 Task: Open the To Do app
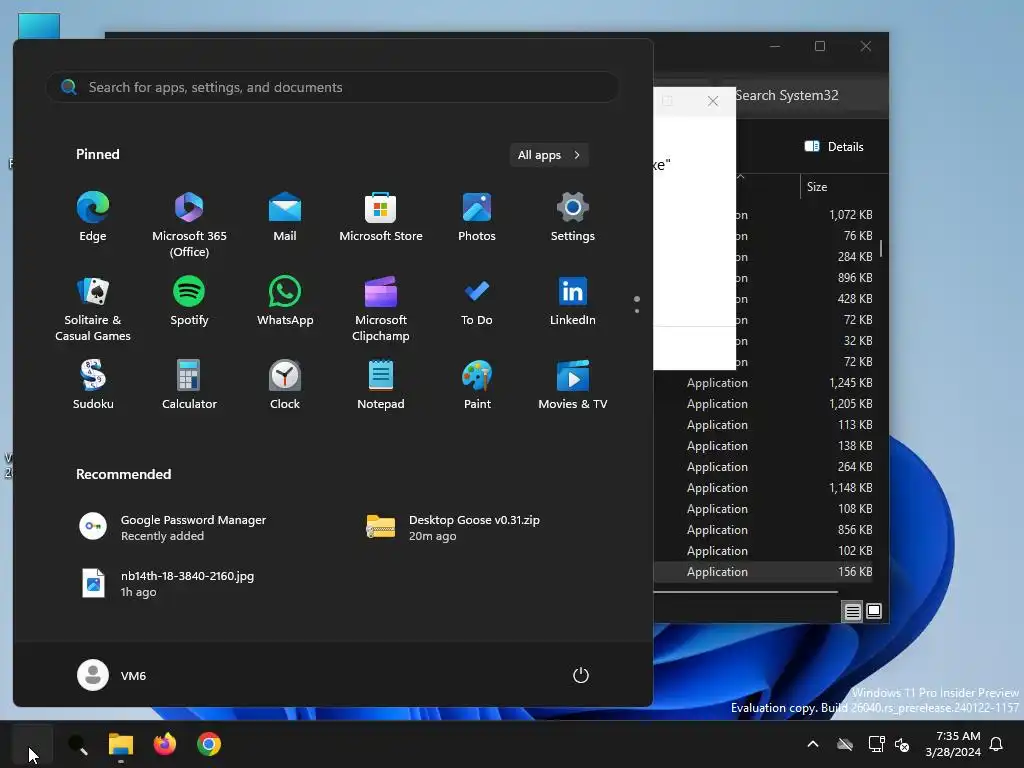(477, 302)
